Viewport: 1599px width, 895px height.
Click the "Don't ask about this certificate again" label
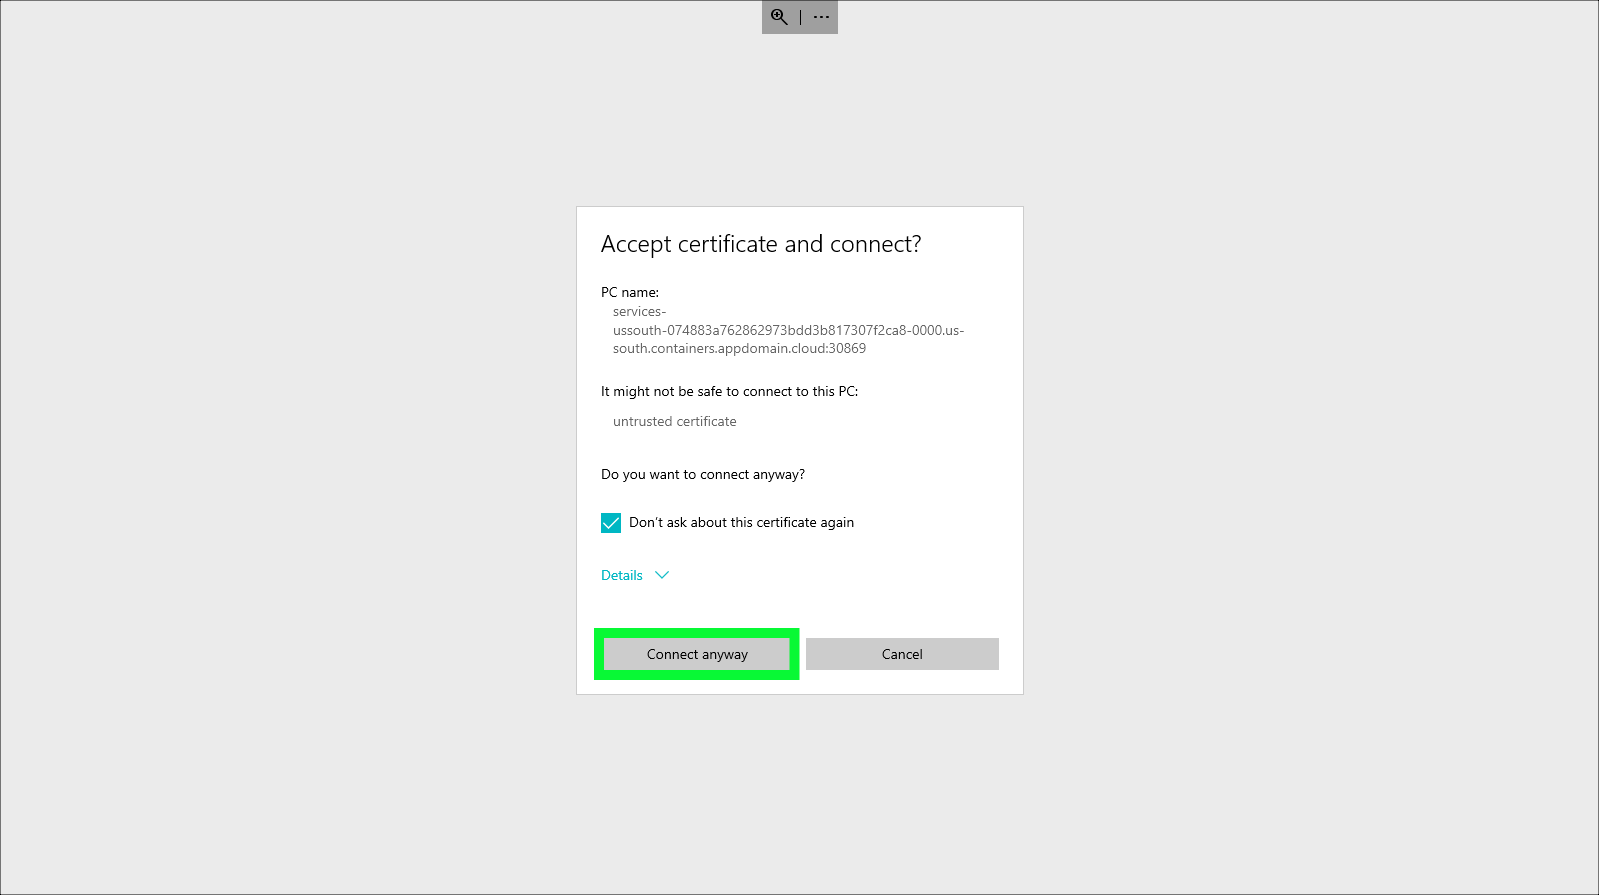coord(741,523)
